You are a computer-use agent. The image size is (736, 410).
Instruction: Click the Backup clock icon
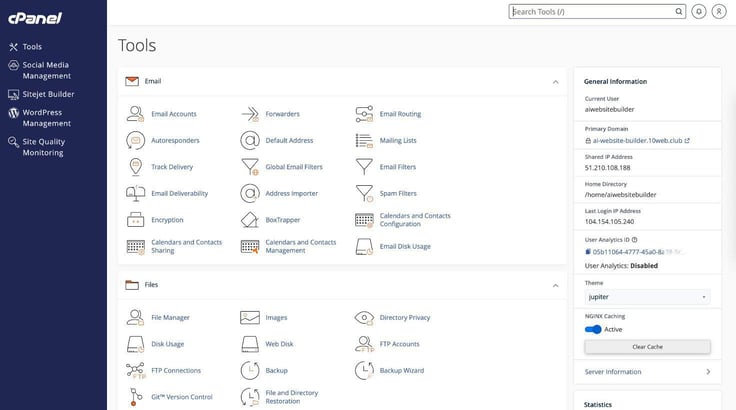click(x=250, y=371)
